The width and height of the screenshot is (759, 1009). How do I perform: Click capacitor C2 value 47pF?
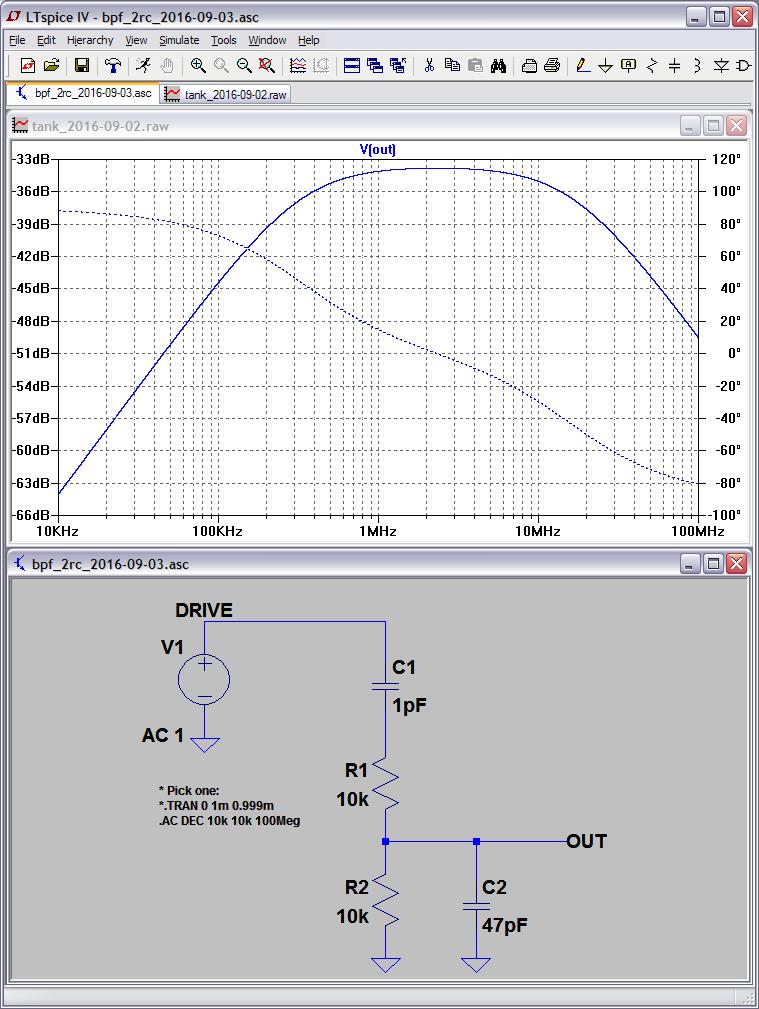pyautogui.click(x=505, y=925)
